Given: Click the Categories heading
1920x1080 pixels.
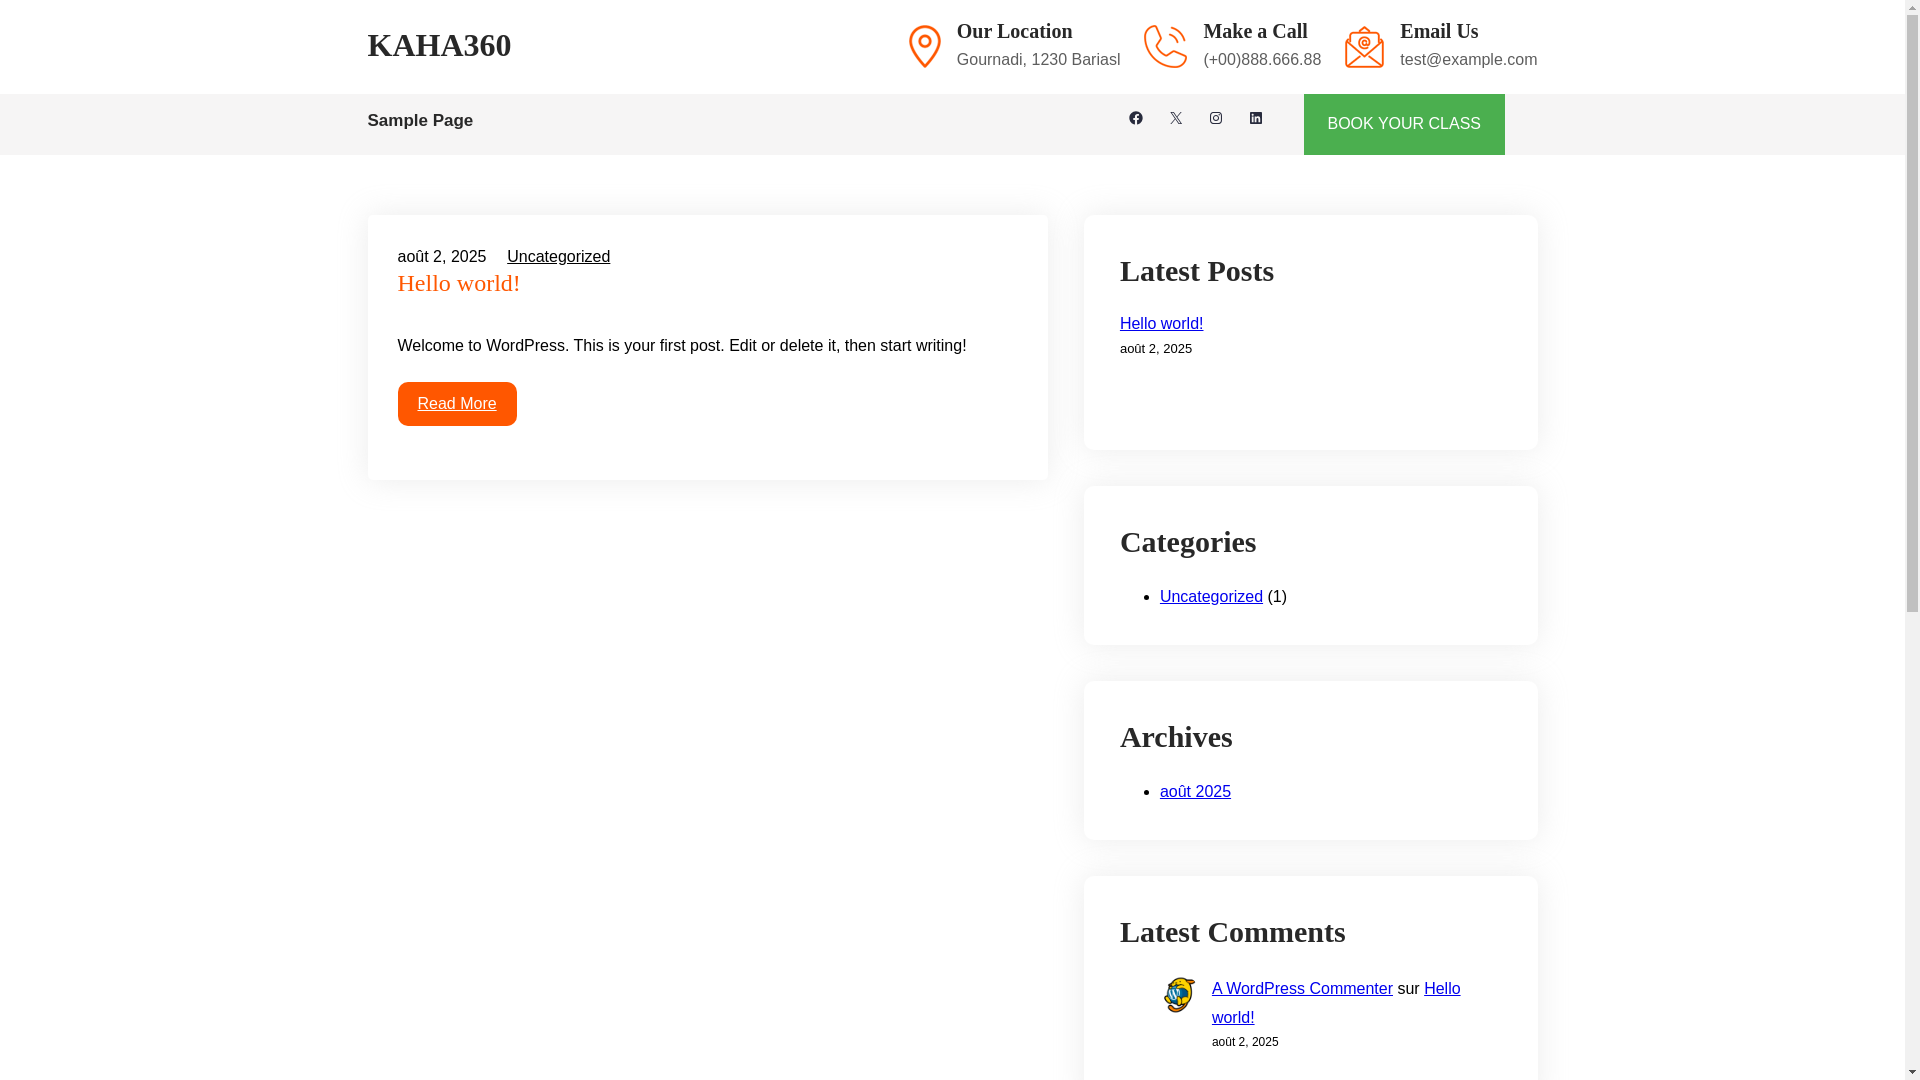Looking at the screenshot, I should (x=1188, y=542).
